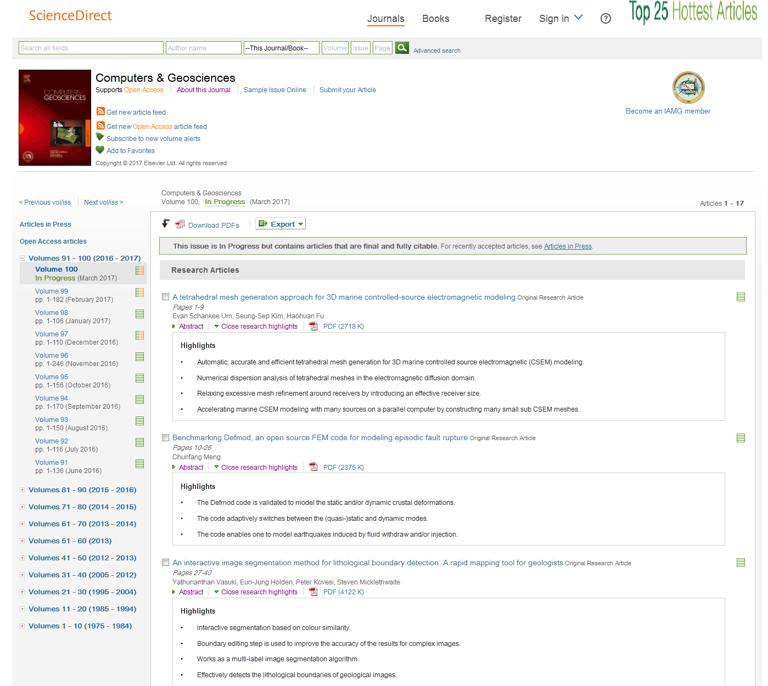Click the Advanced search link
Image resolution: width=768 pixels, height=686 pixels.
coord(437,50)
